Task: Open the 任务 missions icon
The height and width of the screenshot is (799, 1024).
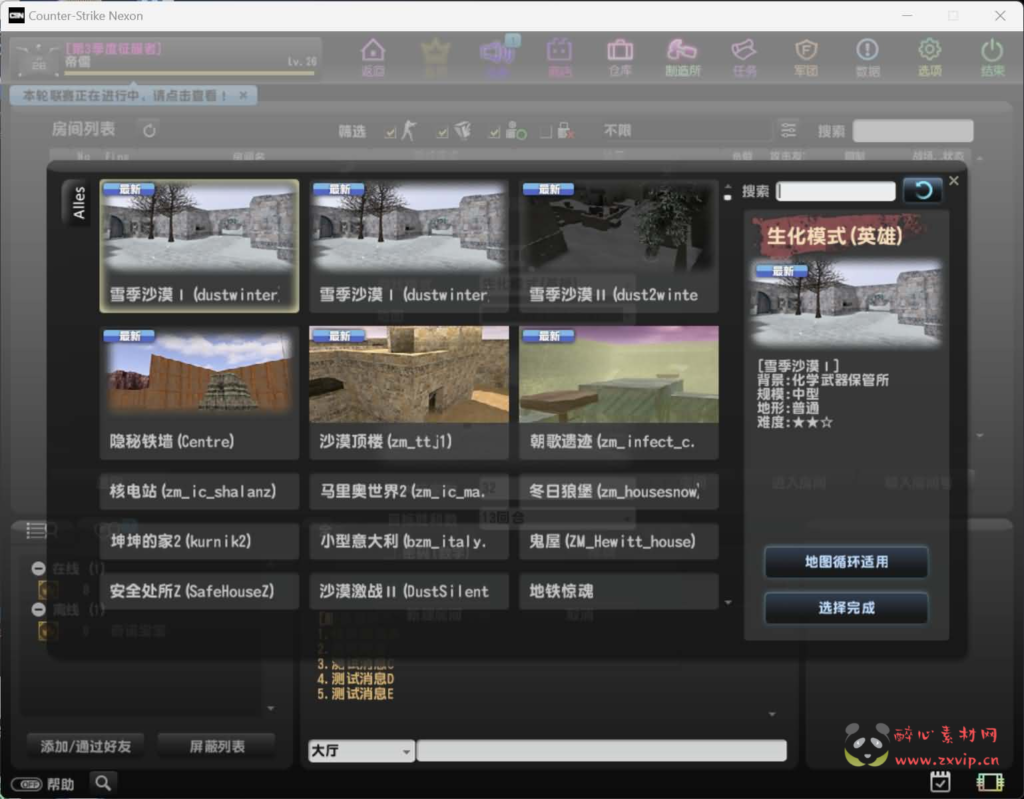Action: (744, 57)
